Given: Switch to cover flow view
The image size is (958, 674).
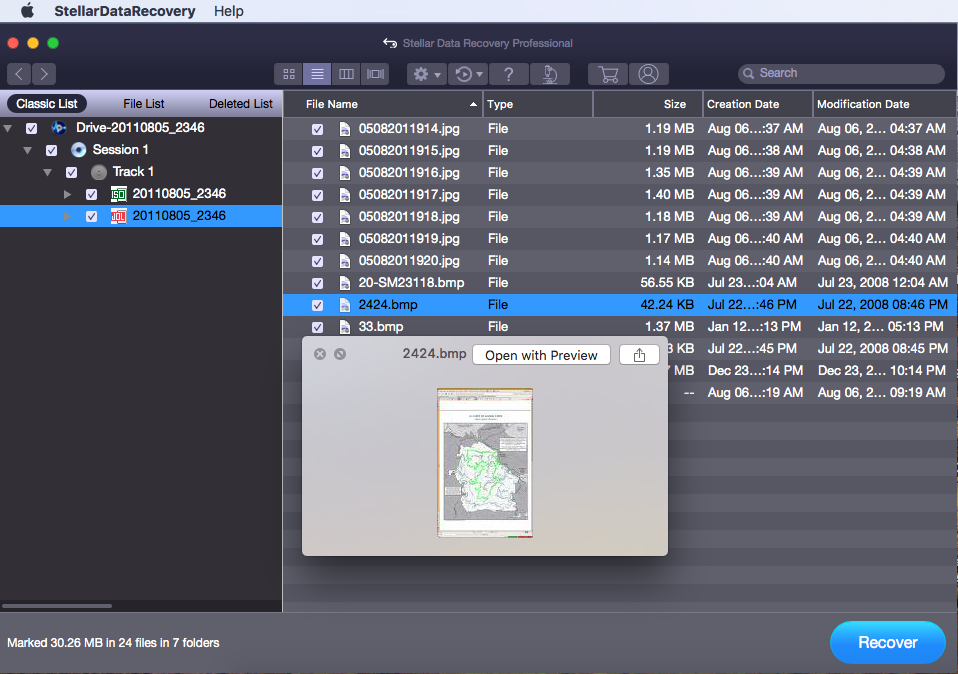Looking at the screenshot, I should pos(375,74).
